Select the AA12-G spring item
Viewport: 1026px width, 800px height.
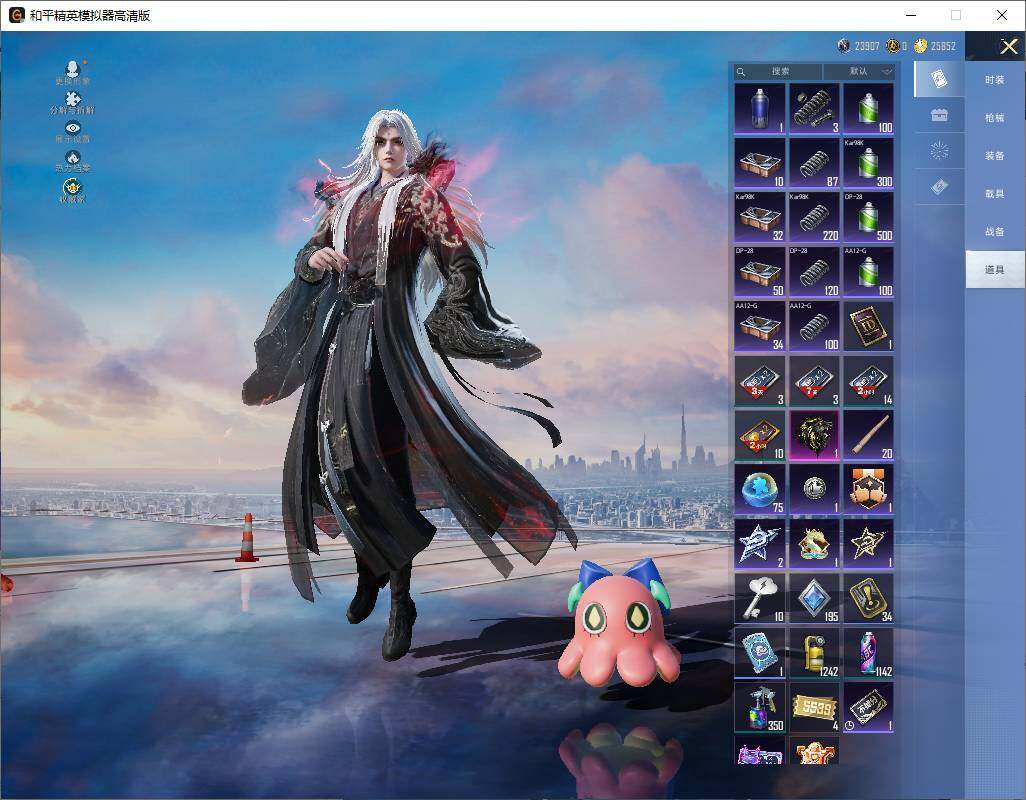(814, 326)
